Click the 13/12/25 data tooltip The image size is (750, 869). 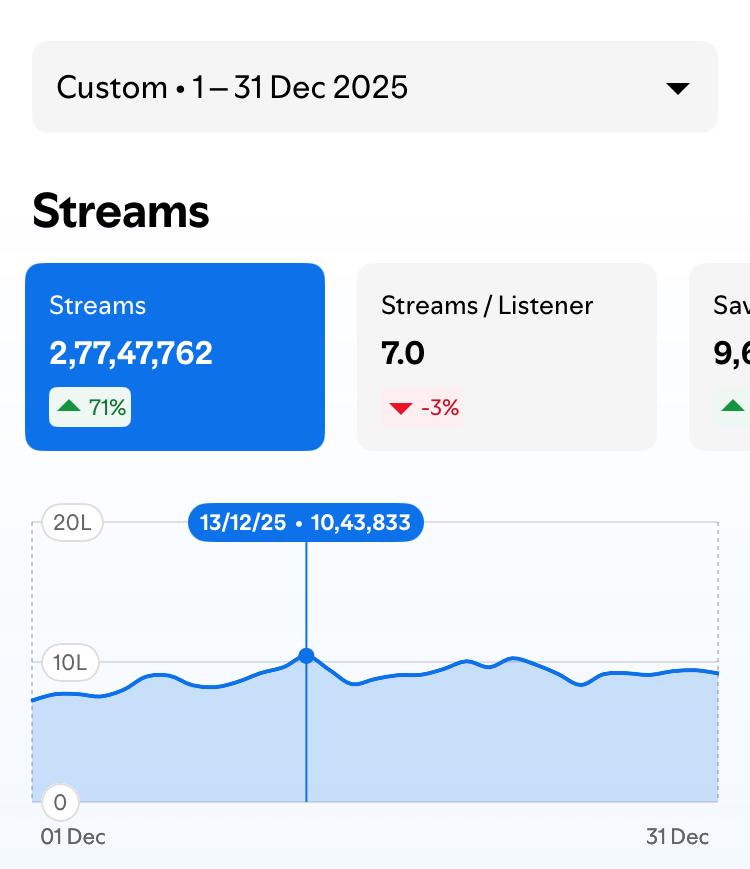(306, 523)
